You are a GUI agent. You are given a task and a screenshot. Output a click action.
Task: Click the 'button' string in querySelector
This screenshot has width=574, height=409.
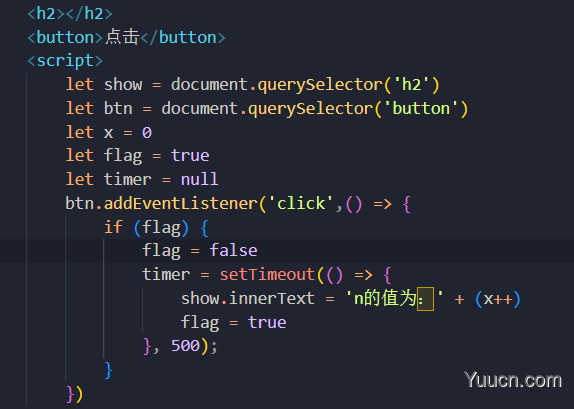421,109
